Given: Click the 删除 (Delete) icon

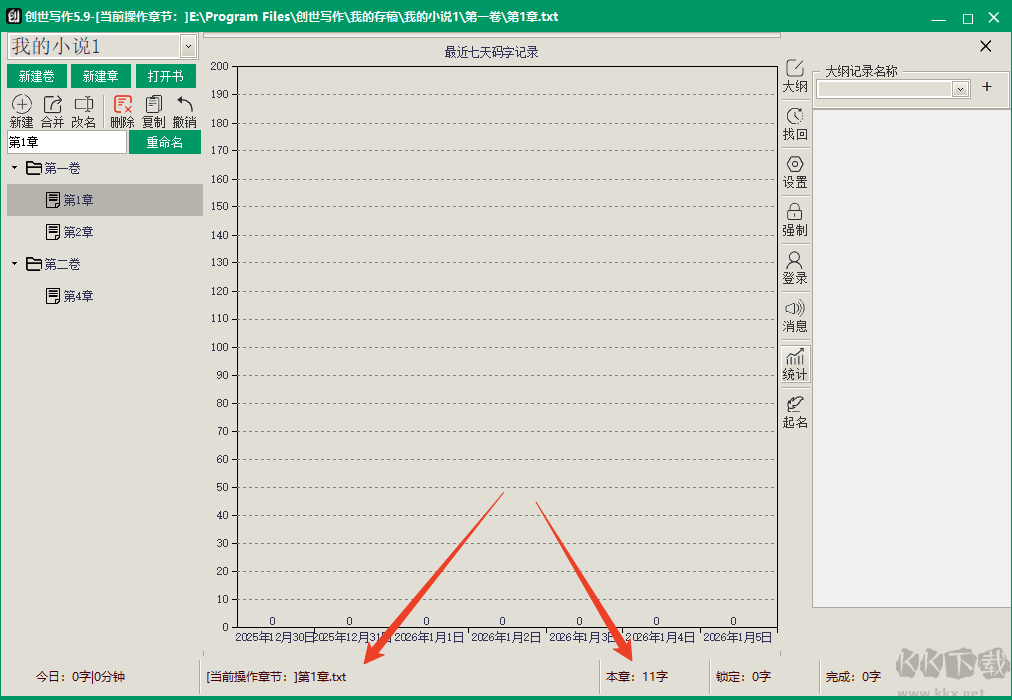Looking at the screenshot, I should coord(123,105).
